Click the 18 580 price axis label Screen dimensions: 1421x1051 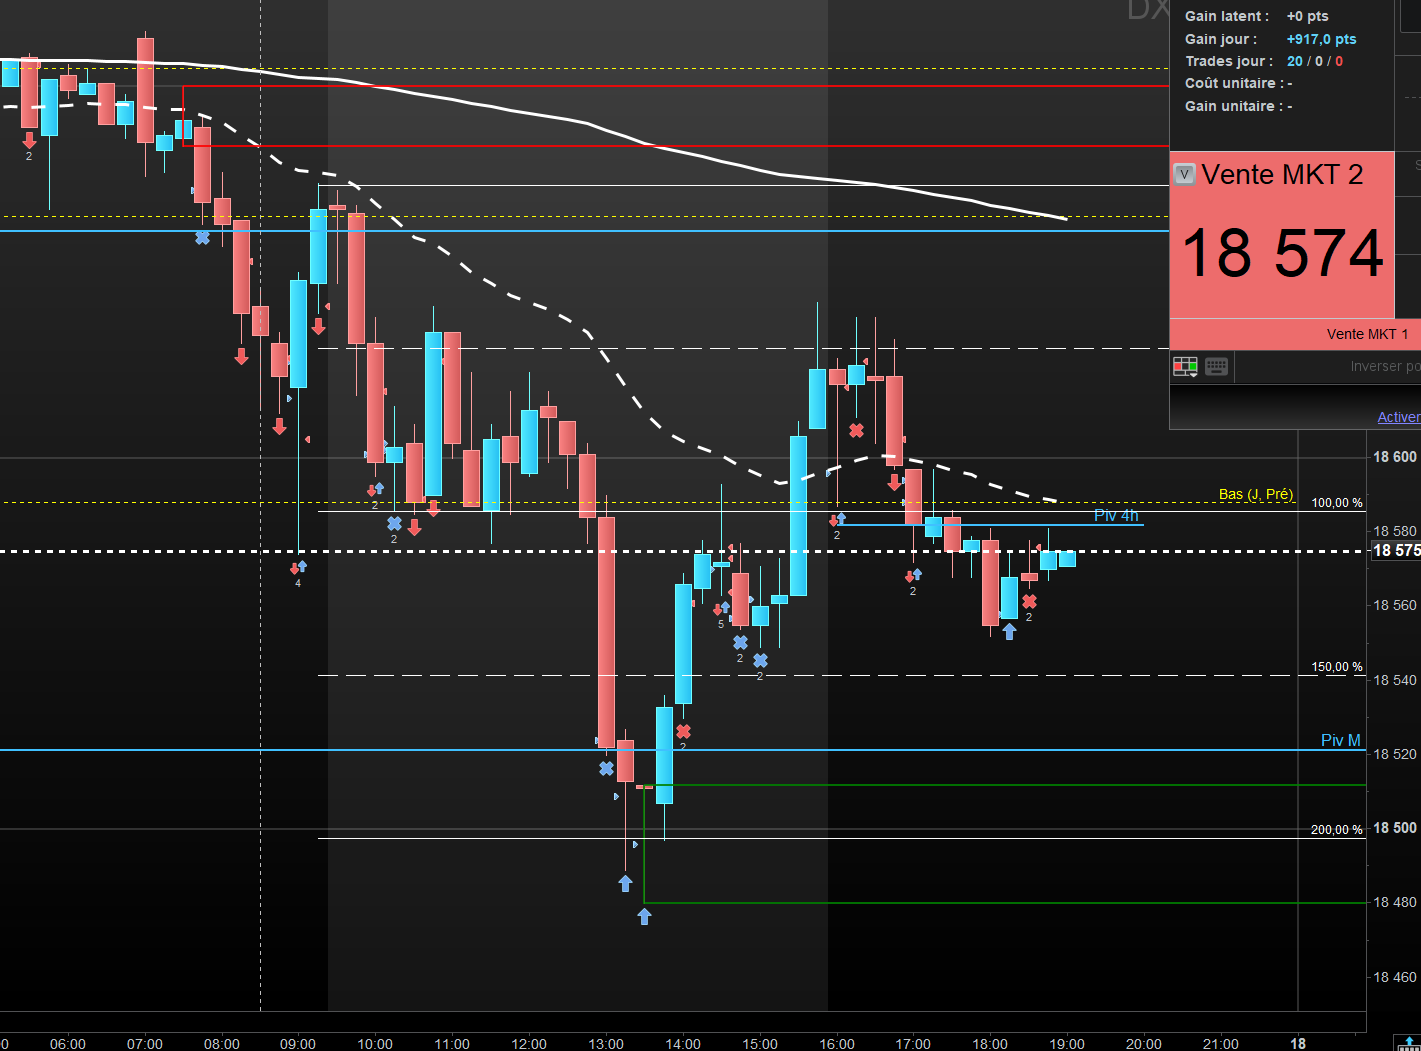pyautogui.click(x=1395, y=531)
